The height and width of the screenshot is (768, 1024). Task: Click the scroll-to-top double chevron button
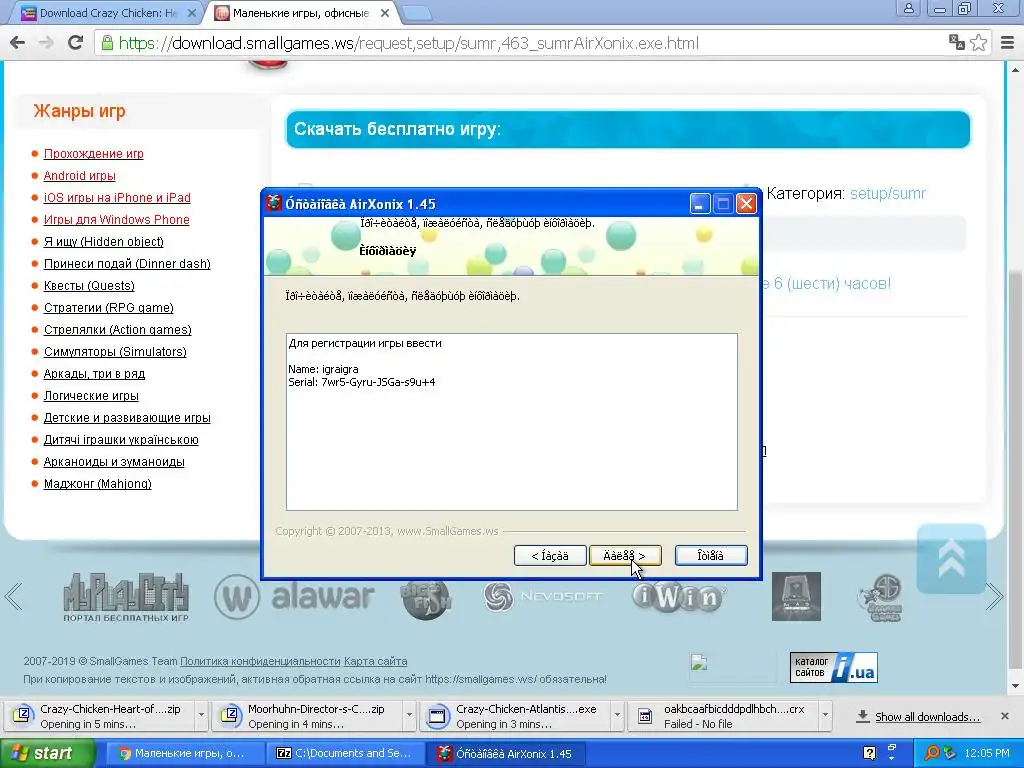tap(951, 558)
